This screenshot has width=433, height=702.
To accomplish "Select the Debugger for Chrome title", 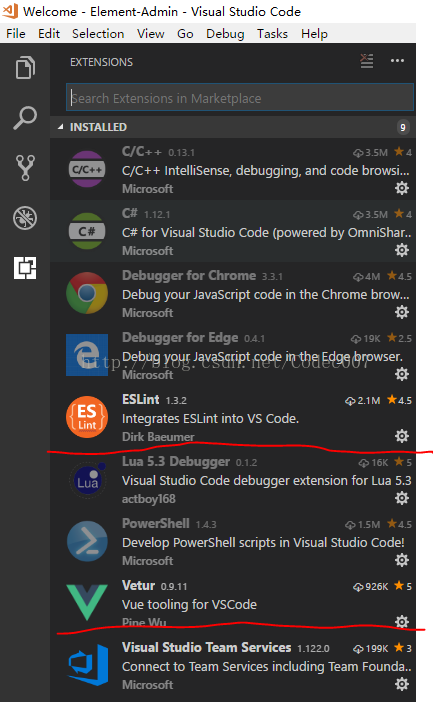I will [189, 275].
